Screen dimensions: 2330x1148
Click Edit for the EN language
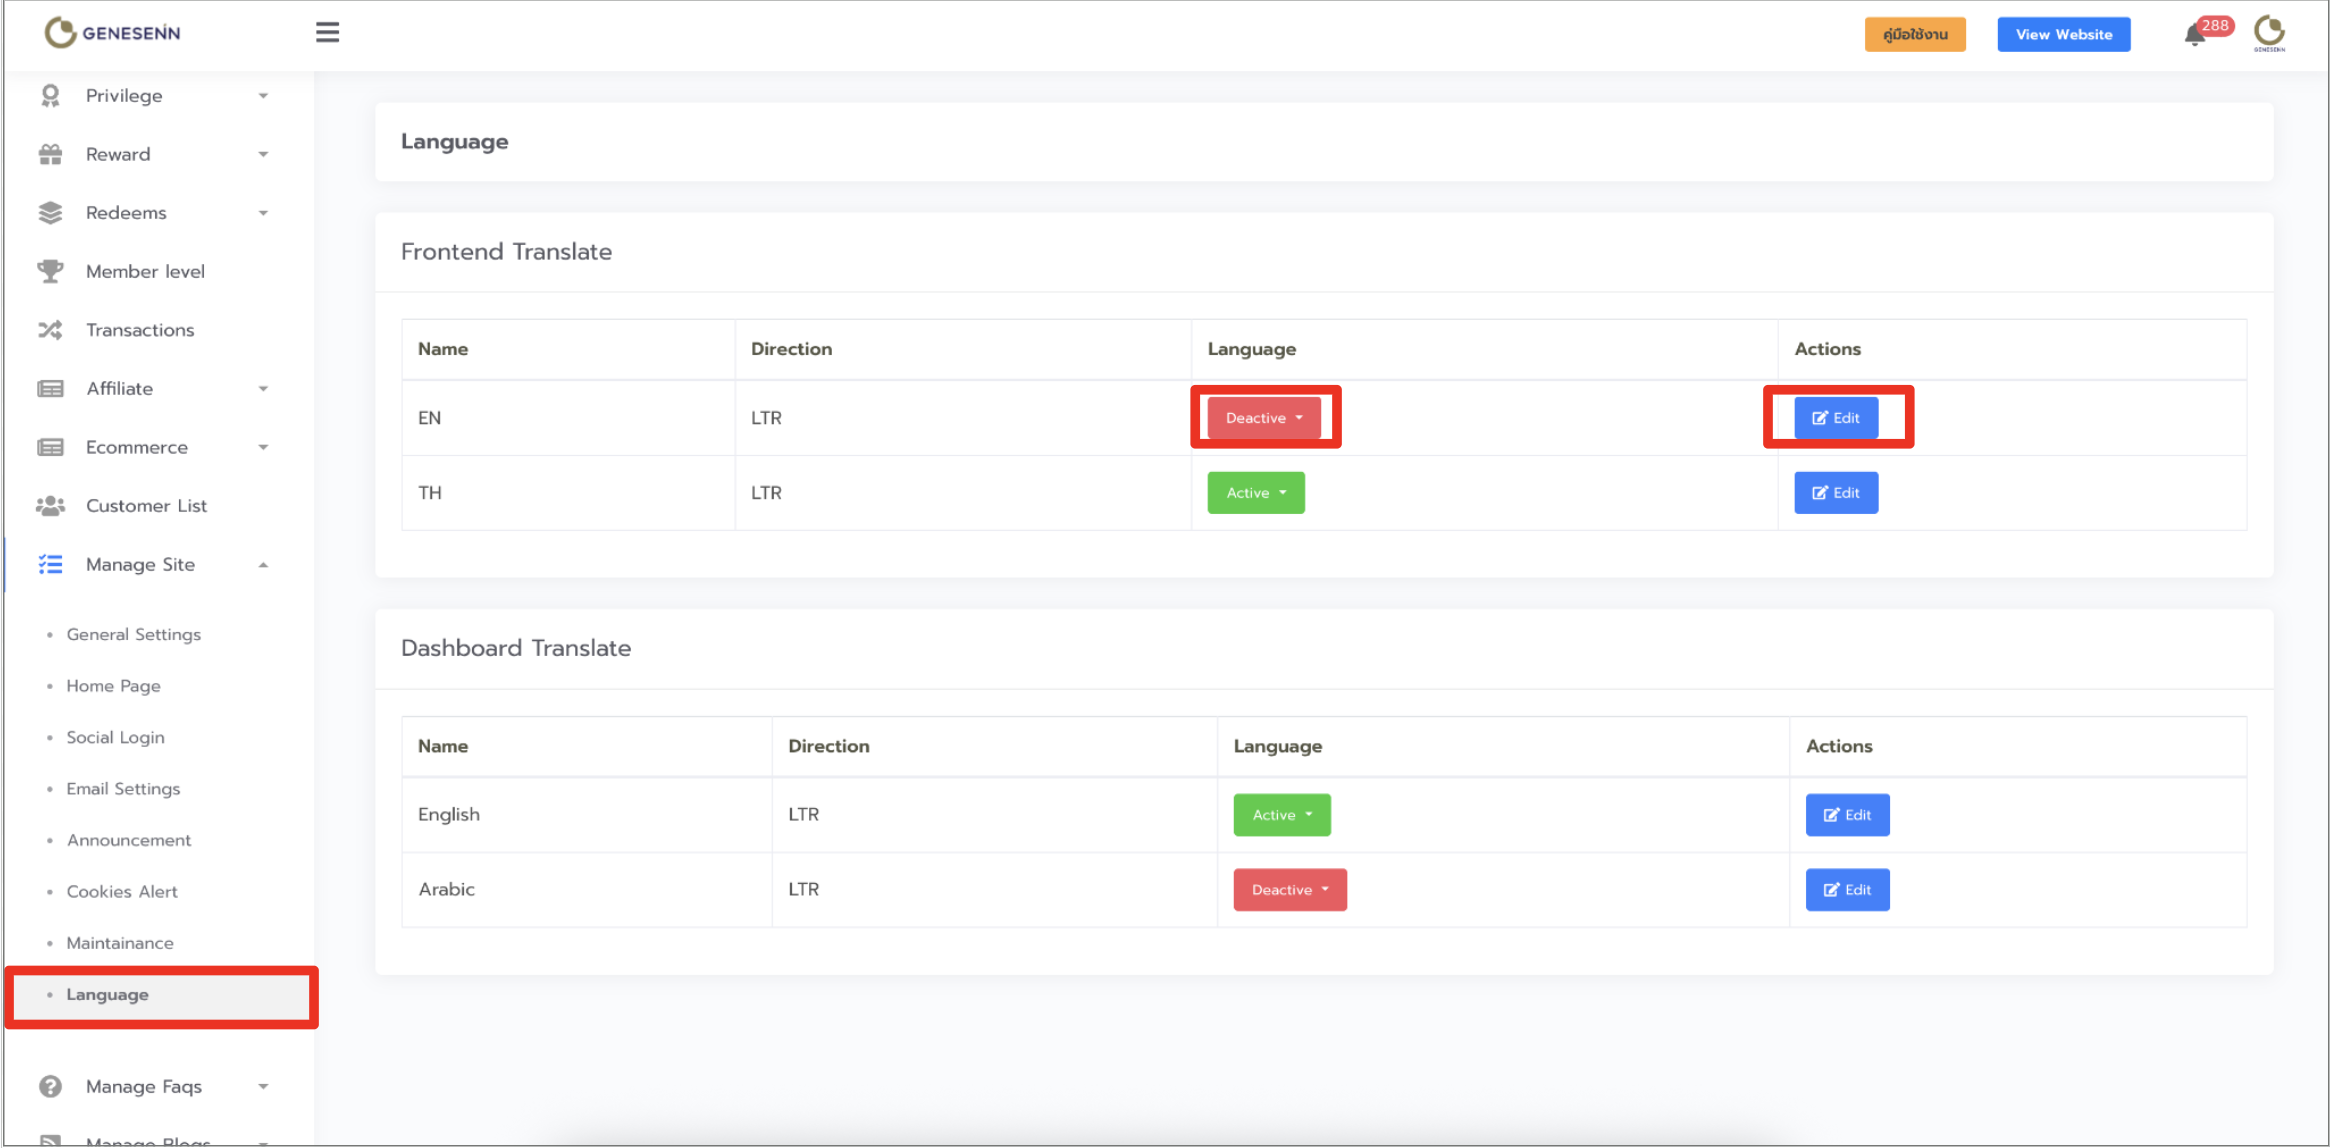(1835, 418)
